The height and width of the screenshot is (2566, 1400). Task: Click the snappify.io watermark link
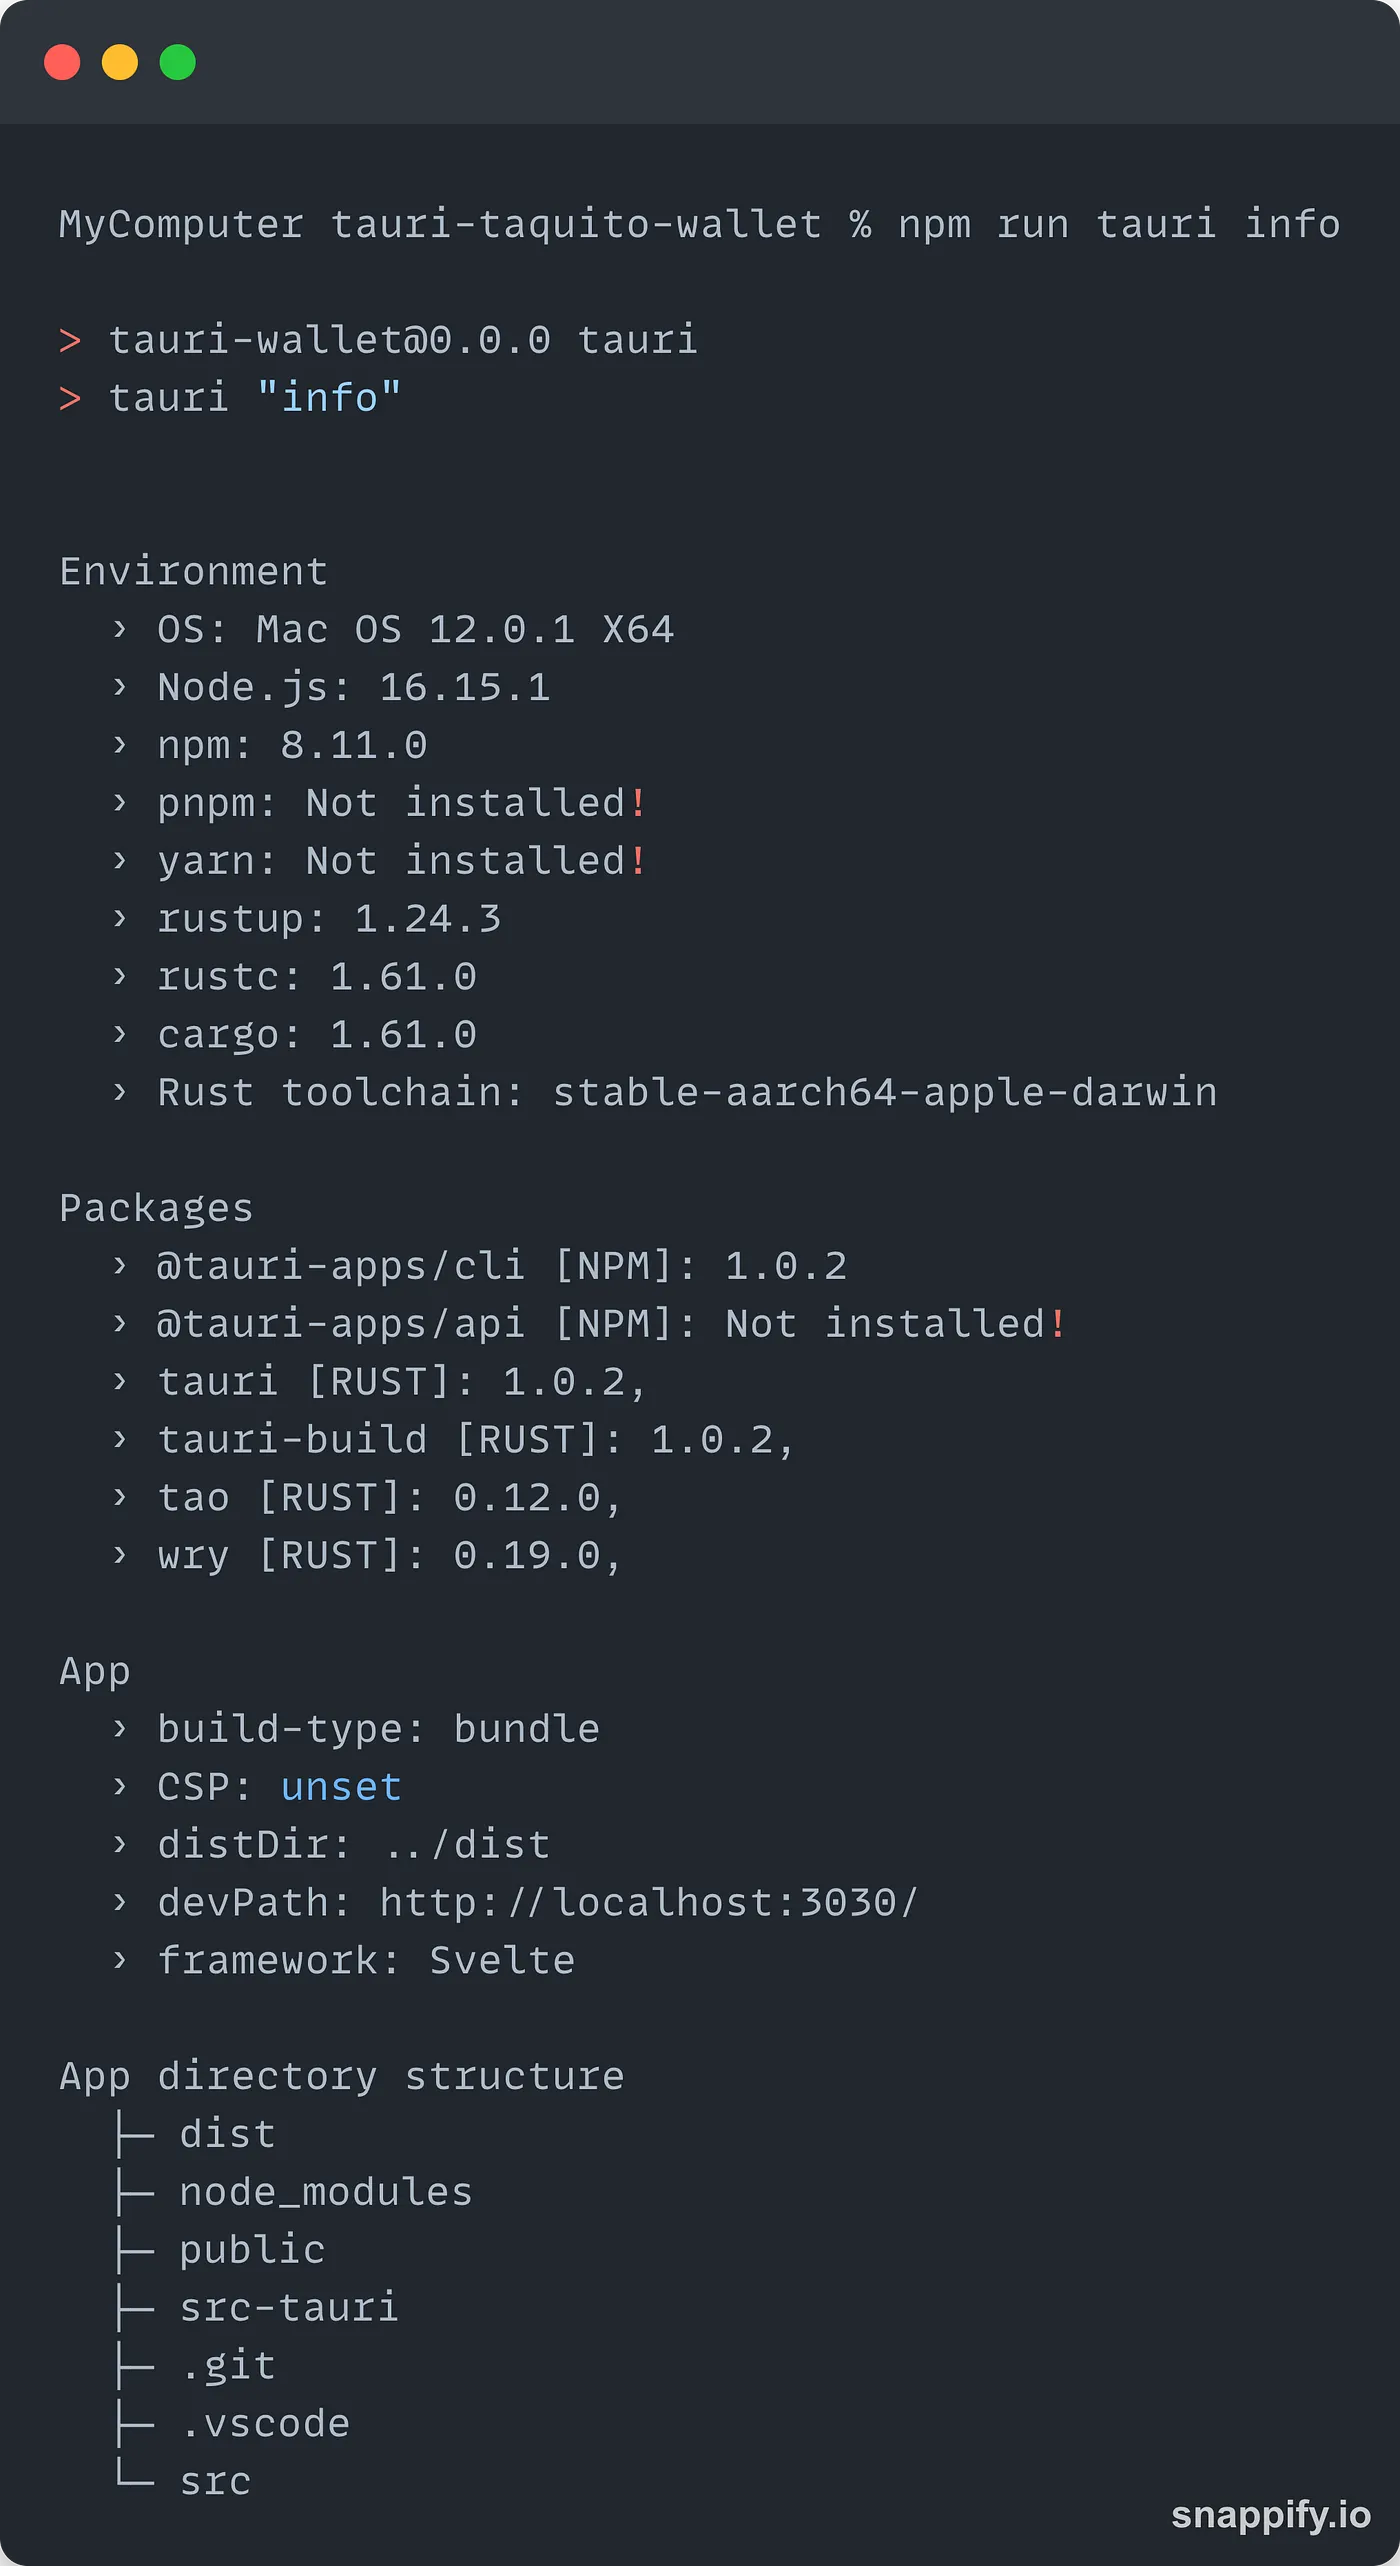pyautogui.click(x=1270, y=2514)
